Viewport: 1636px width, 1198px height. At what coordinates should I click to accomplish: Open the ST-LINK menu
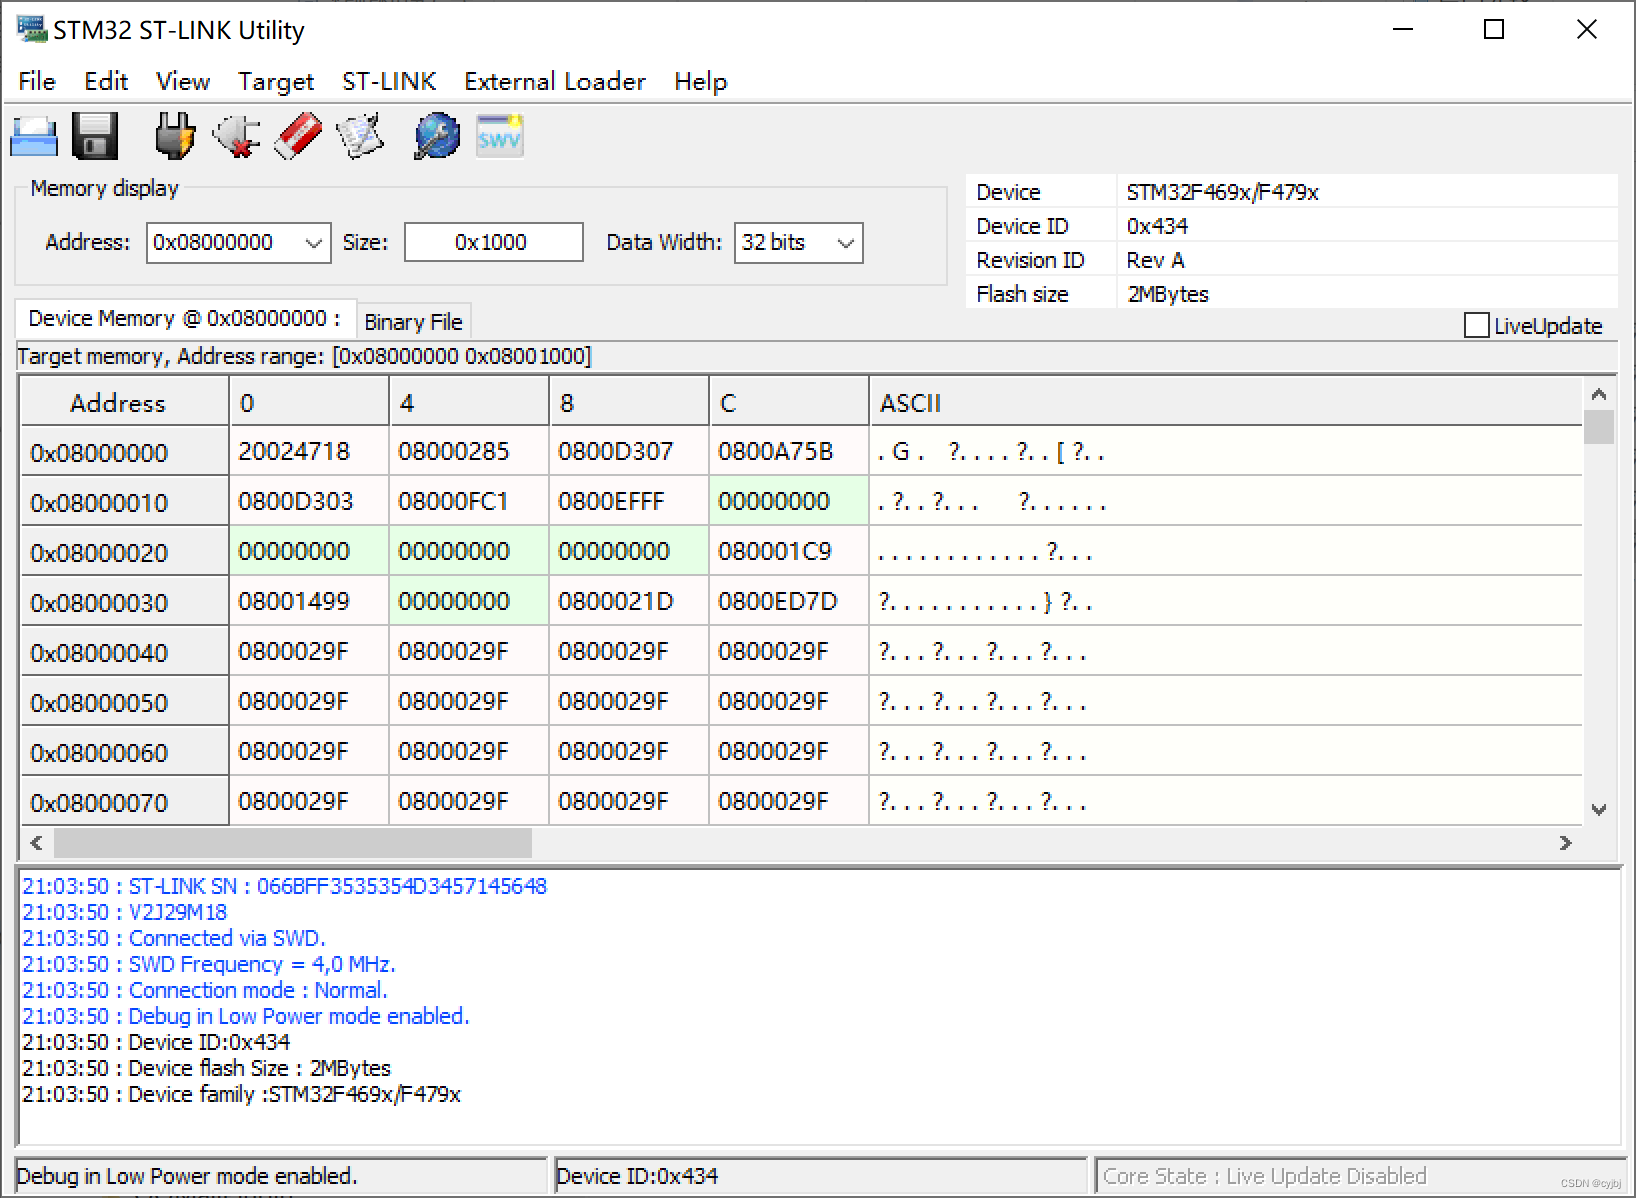[x=389, y=81]
